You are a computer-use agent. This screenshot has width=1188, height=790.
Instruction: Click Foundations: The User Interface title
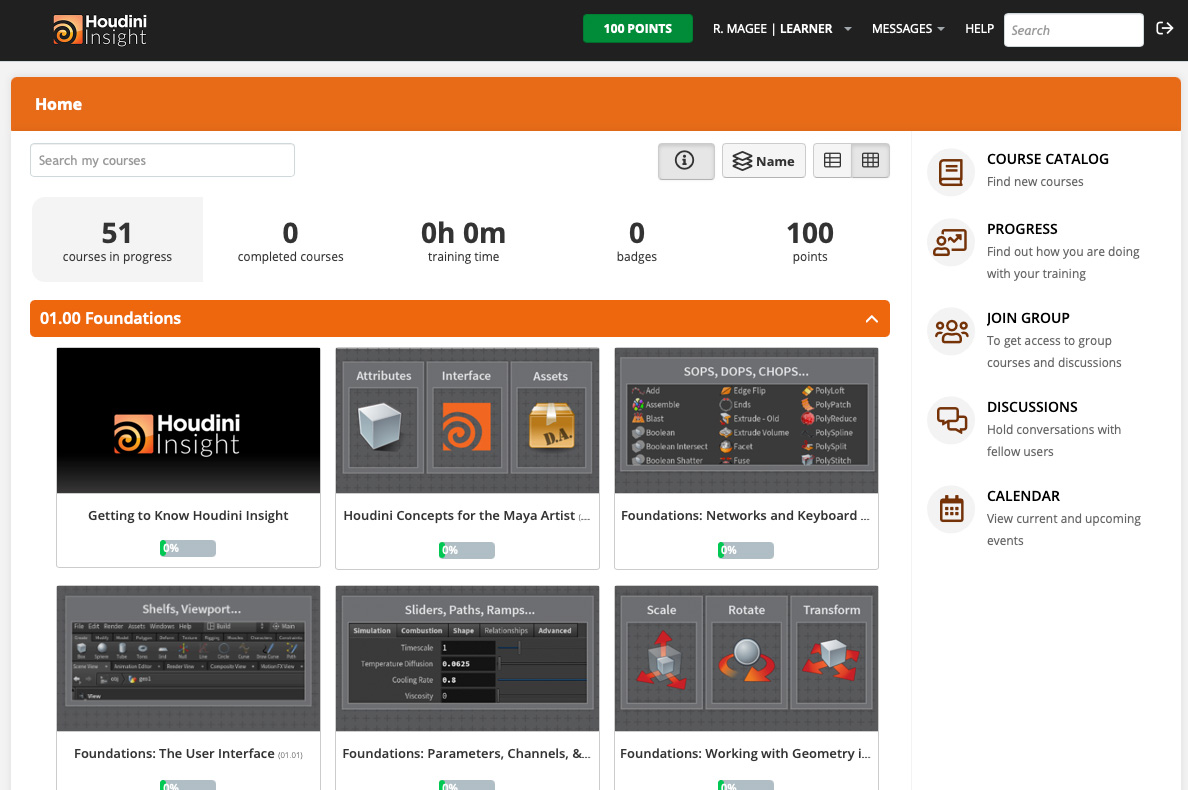188,754
